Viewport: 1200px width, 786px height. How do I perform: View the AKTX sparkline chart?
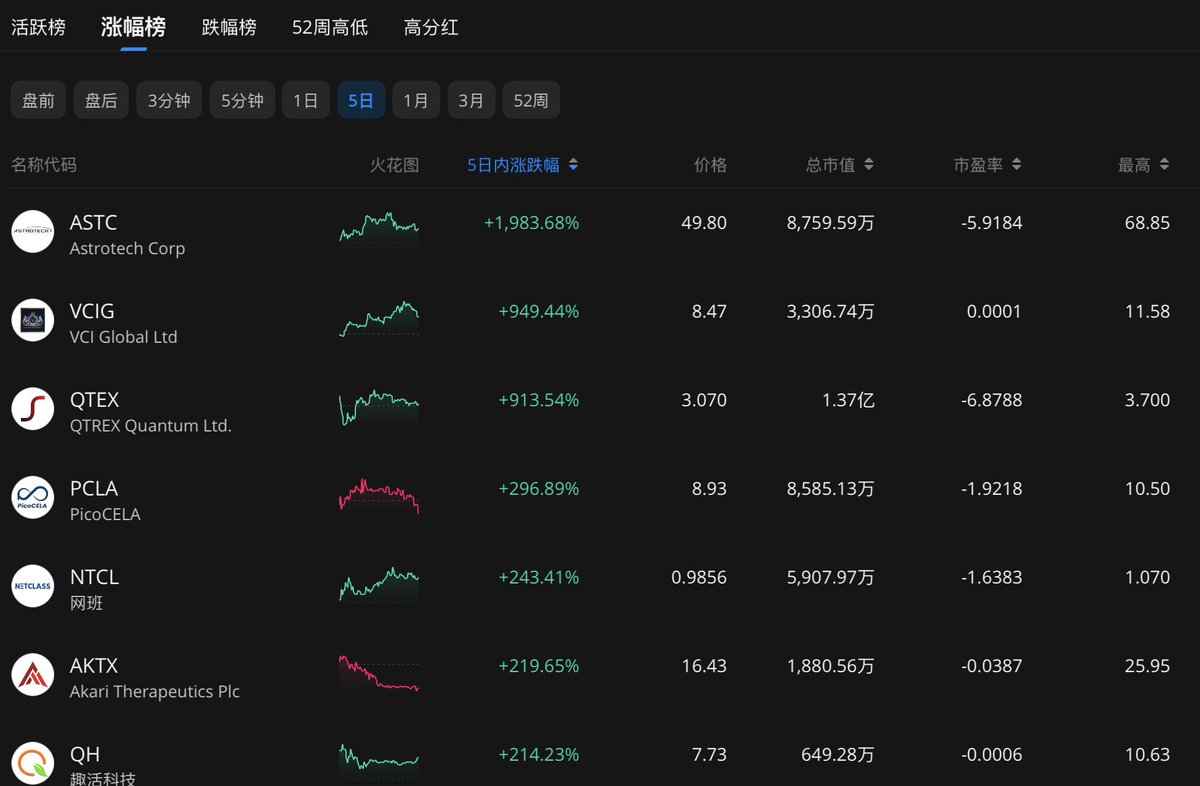(x=379, y=673)
